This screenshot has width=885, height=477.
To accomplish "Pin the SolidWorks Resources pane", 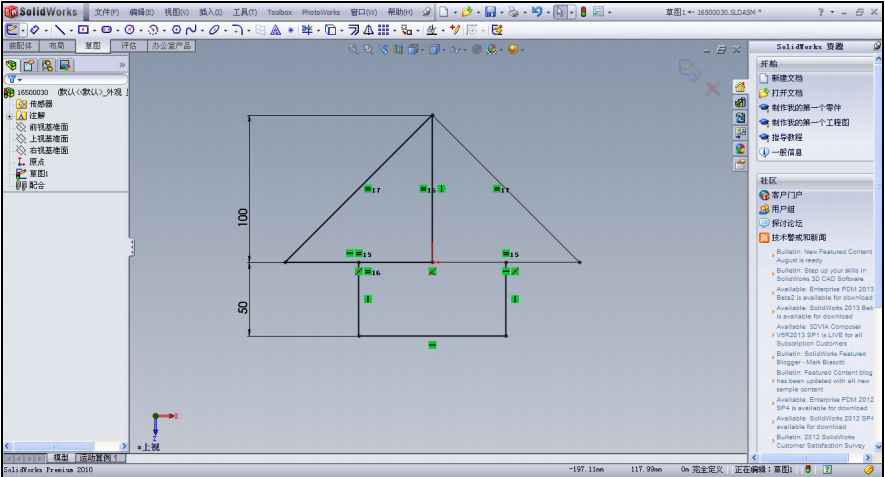I will pos(877,46).
